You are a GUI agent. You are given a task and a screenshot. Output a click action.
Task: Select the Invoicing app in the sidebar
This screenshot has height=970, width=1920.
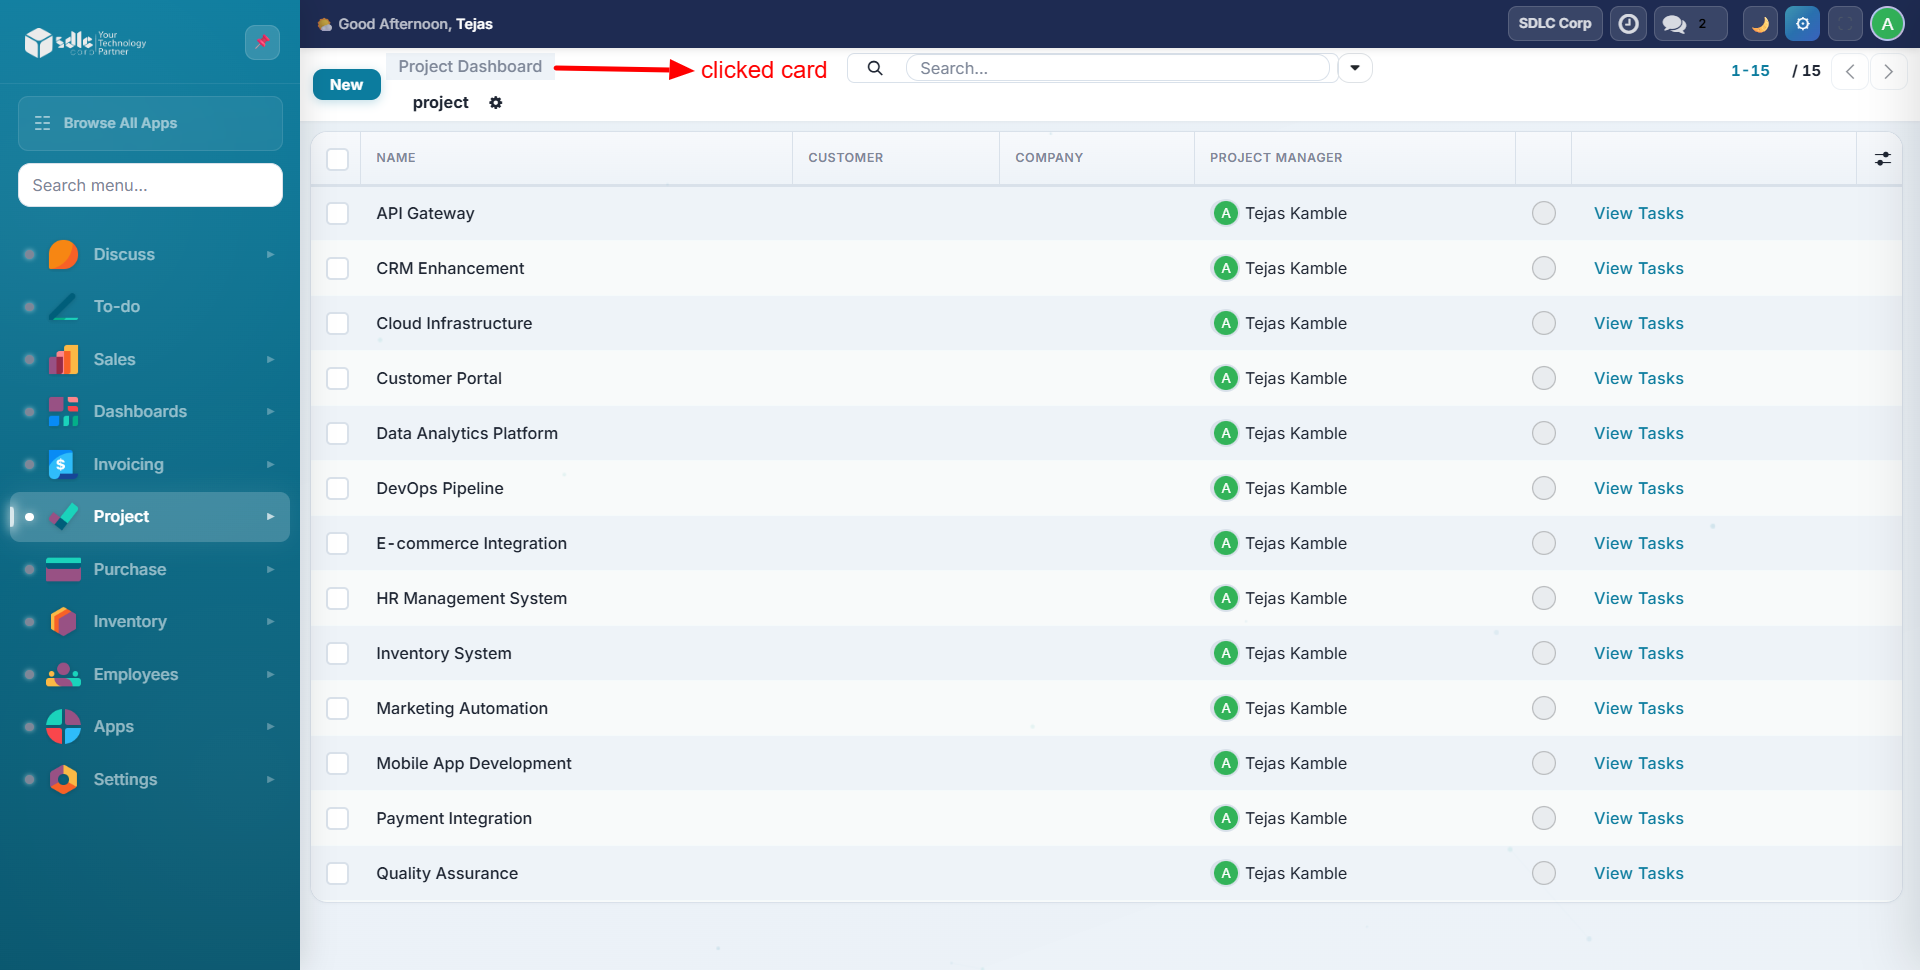[x=128, y=464]
